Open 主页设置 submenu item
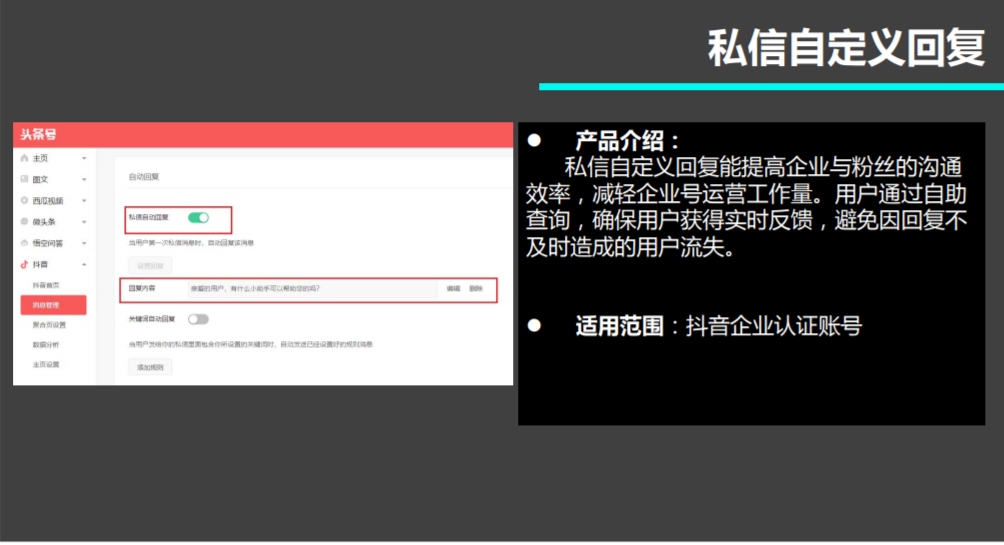This screenshot has height=545, width=1004. point(46,364)
